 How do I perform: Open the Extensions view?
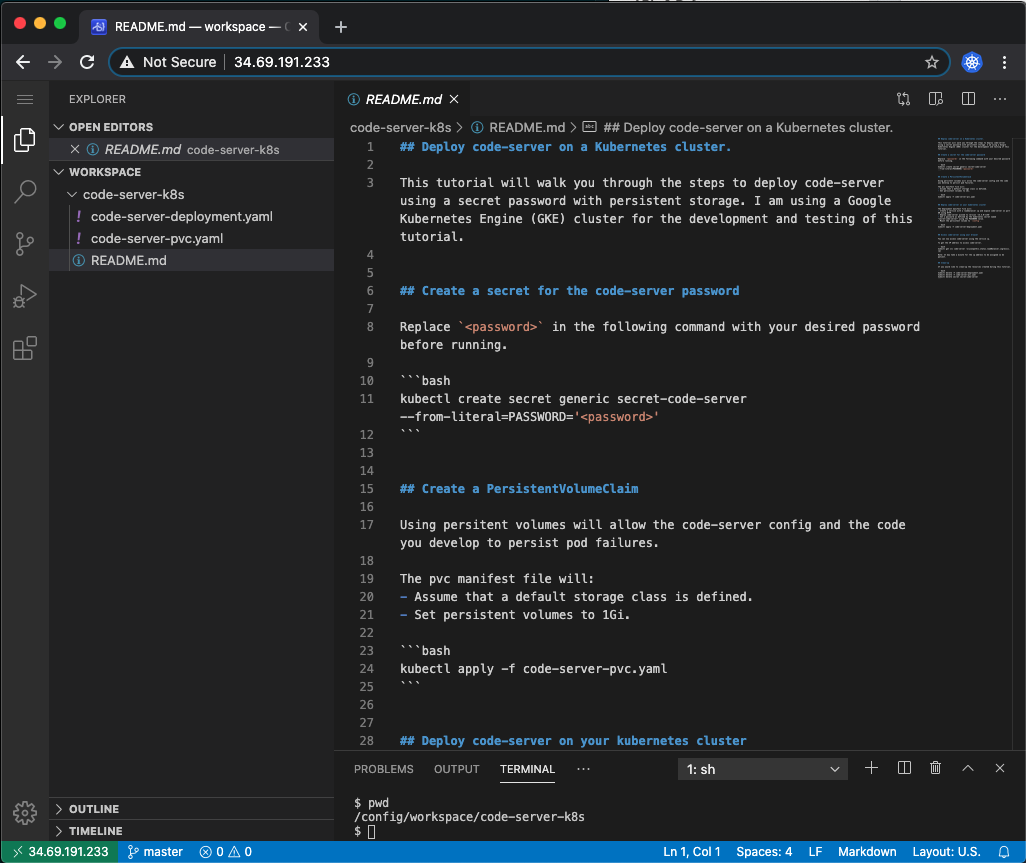tap(25, 349)
